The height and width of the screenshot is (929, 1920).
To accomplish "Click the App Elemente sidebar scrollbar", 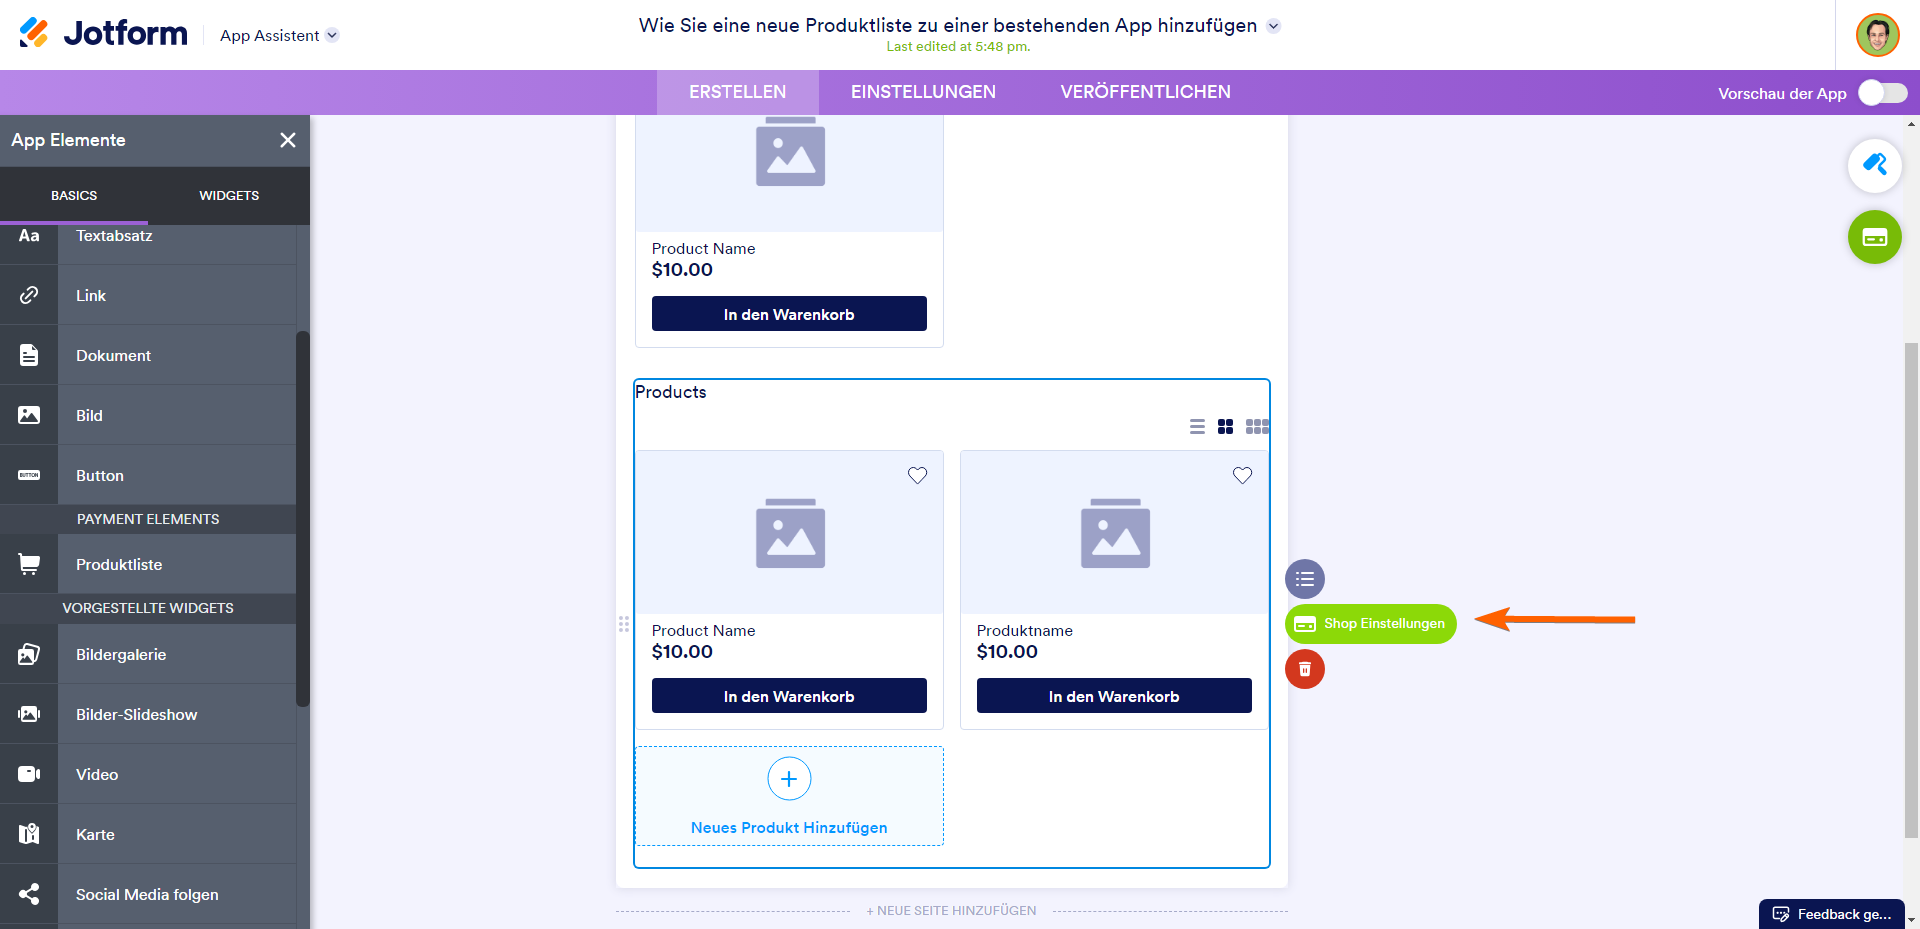I will point(302,520).
